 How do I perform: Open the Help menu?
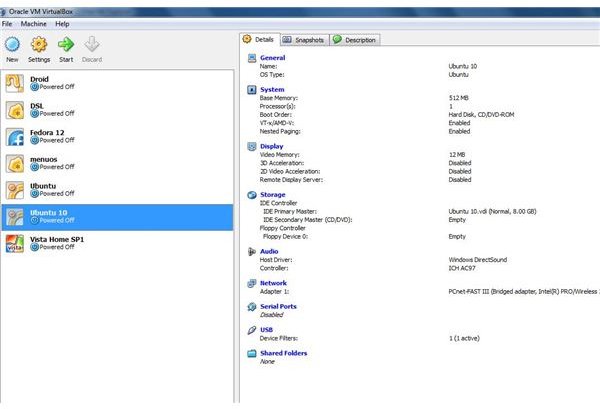62,24
